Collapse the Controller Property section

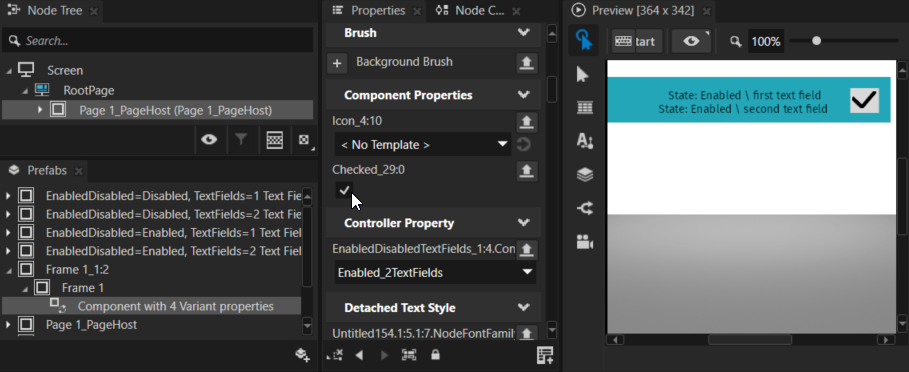(x=523, y=223)
